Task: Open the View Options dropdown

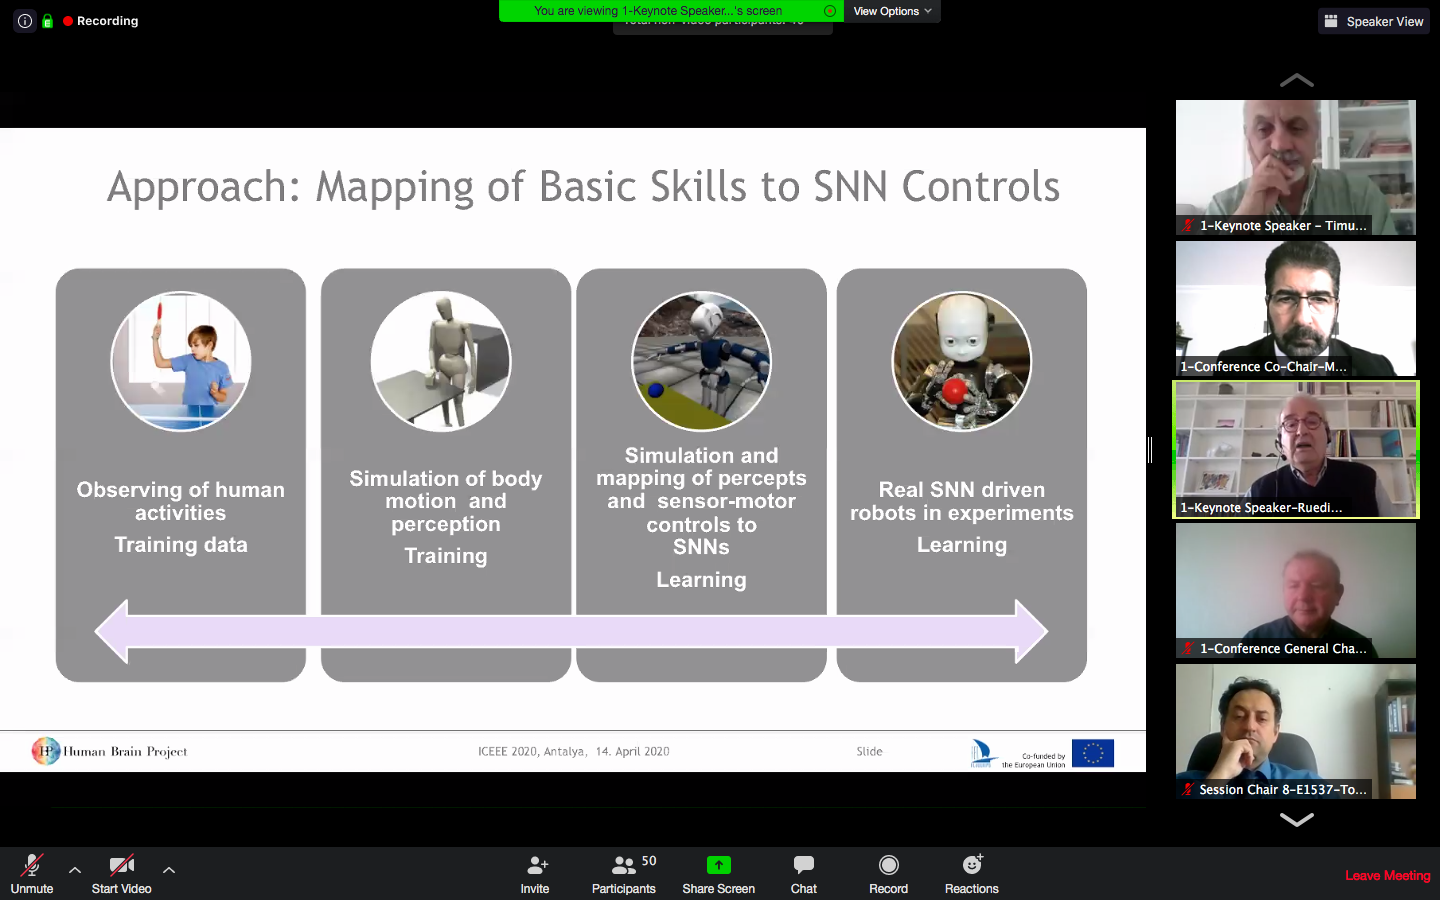Action: pos(892,11)
